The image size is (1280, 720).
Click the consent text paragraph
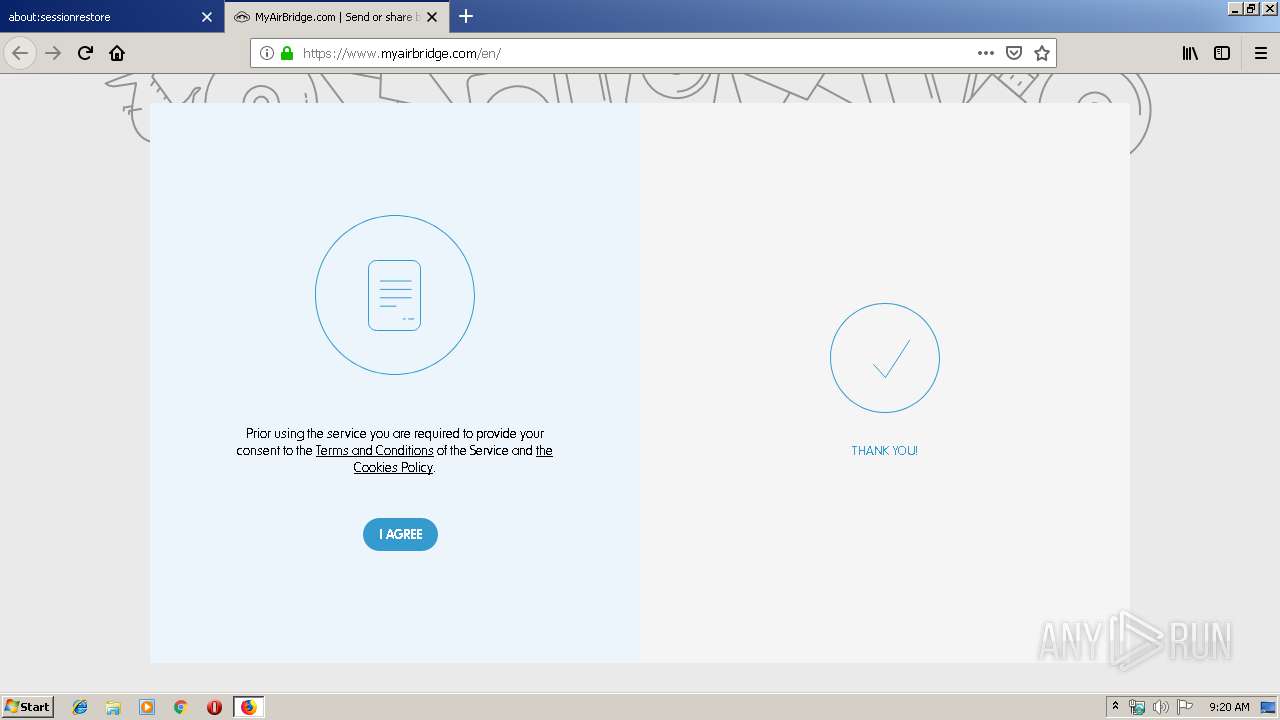[394, 451]
